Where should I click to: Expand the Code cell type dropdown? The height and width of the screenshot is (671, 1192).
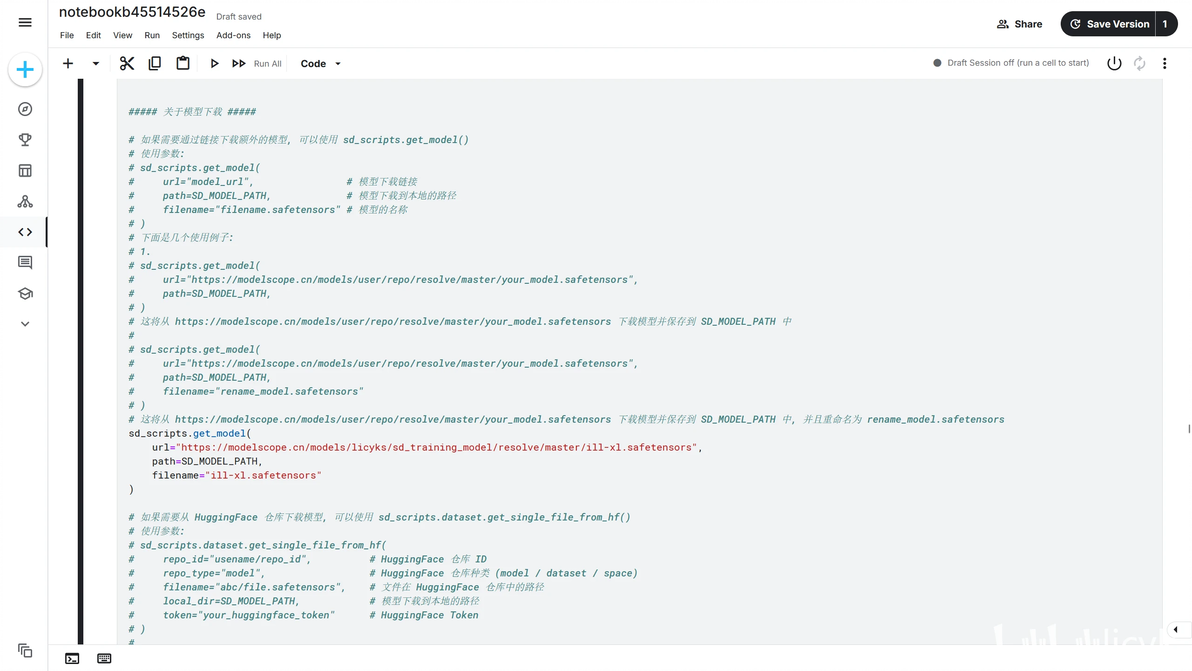point(321,63)
